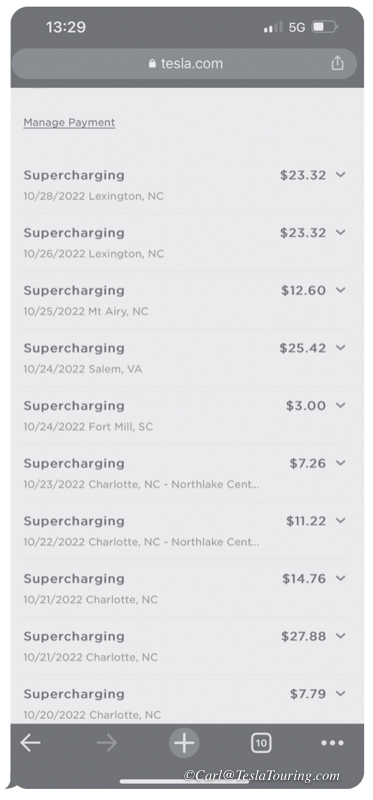Tap the browser forward arrow
Viewport: 373px width, 800px height.
click(x=107, y=743)
